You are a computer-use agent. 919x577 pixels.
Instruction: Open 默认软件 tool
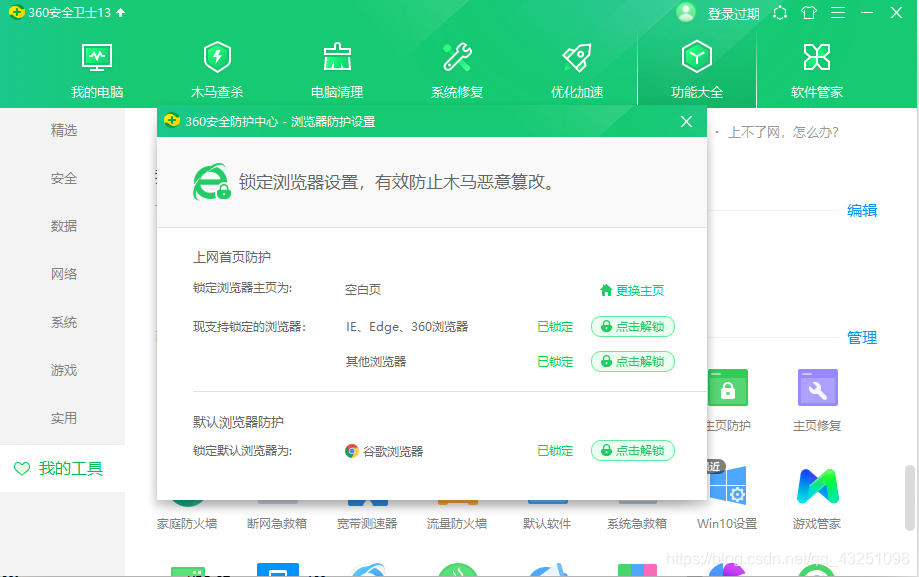point(547,523)
